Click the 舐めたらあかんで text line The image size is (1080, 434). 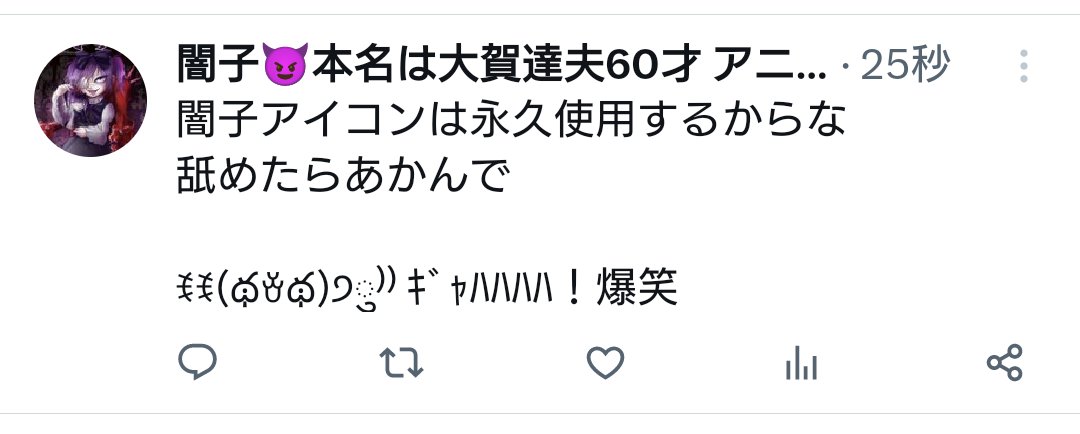pyautogui.click(x=342, y=176)
